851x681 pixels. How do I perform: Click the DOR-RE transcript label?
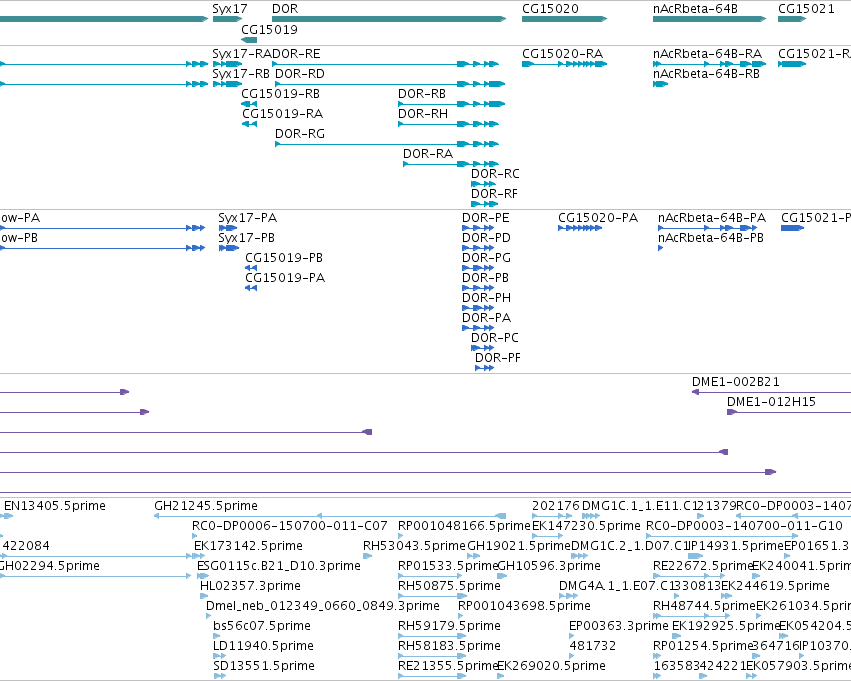point(296,54)
